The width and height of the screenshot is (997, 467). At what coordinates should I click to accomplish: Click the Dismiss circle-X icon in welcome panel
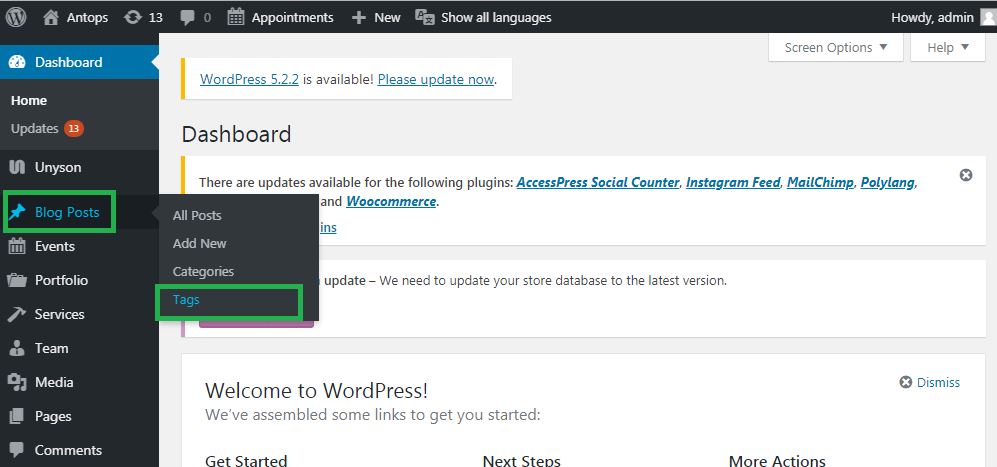coord(906,382)
